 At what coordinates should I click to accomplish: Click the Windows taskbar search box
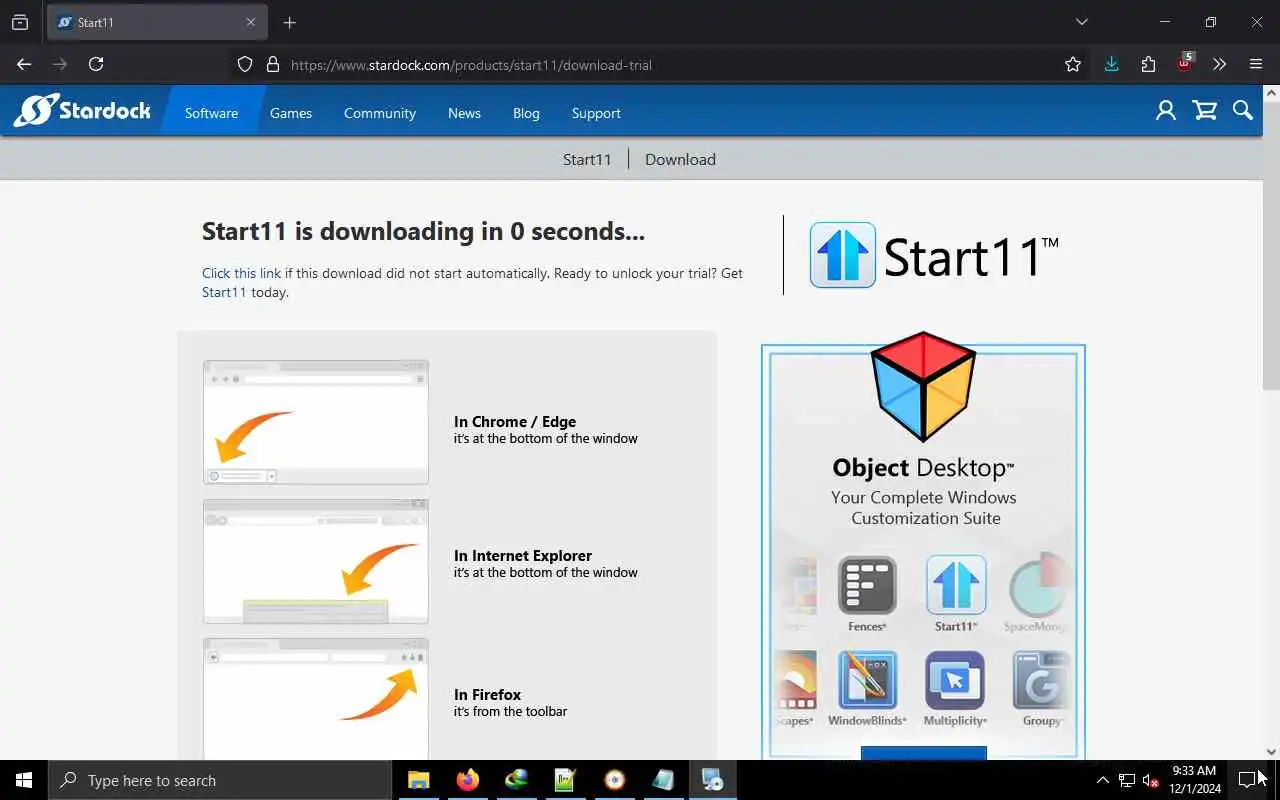pos(220,780)
